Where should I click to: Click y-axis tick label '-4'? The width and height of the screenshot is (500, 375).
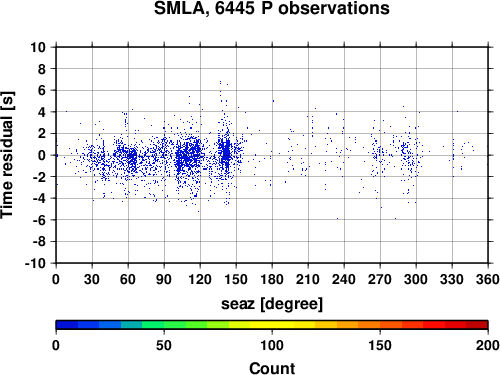click(x=39, y=199)
